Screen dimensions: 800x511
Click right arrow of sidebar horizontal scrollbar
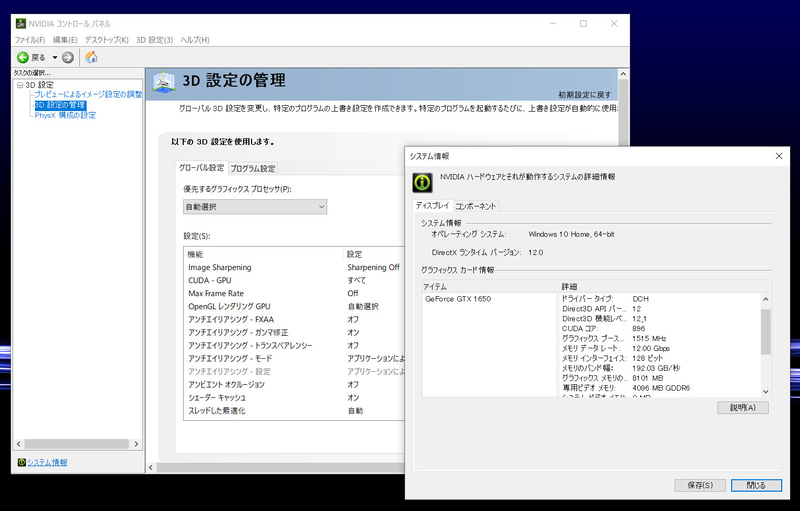(x=136, y=444)
